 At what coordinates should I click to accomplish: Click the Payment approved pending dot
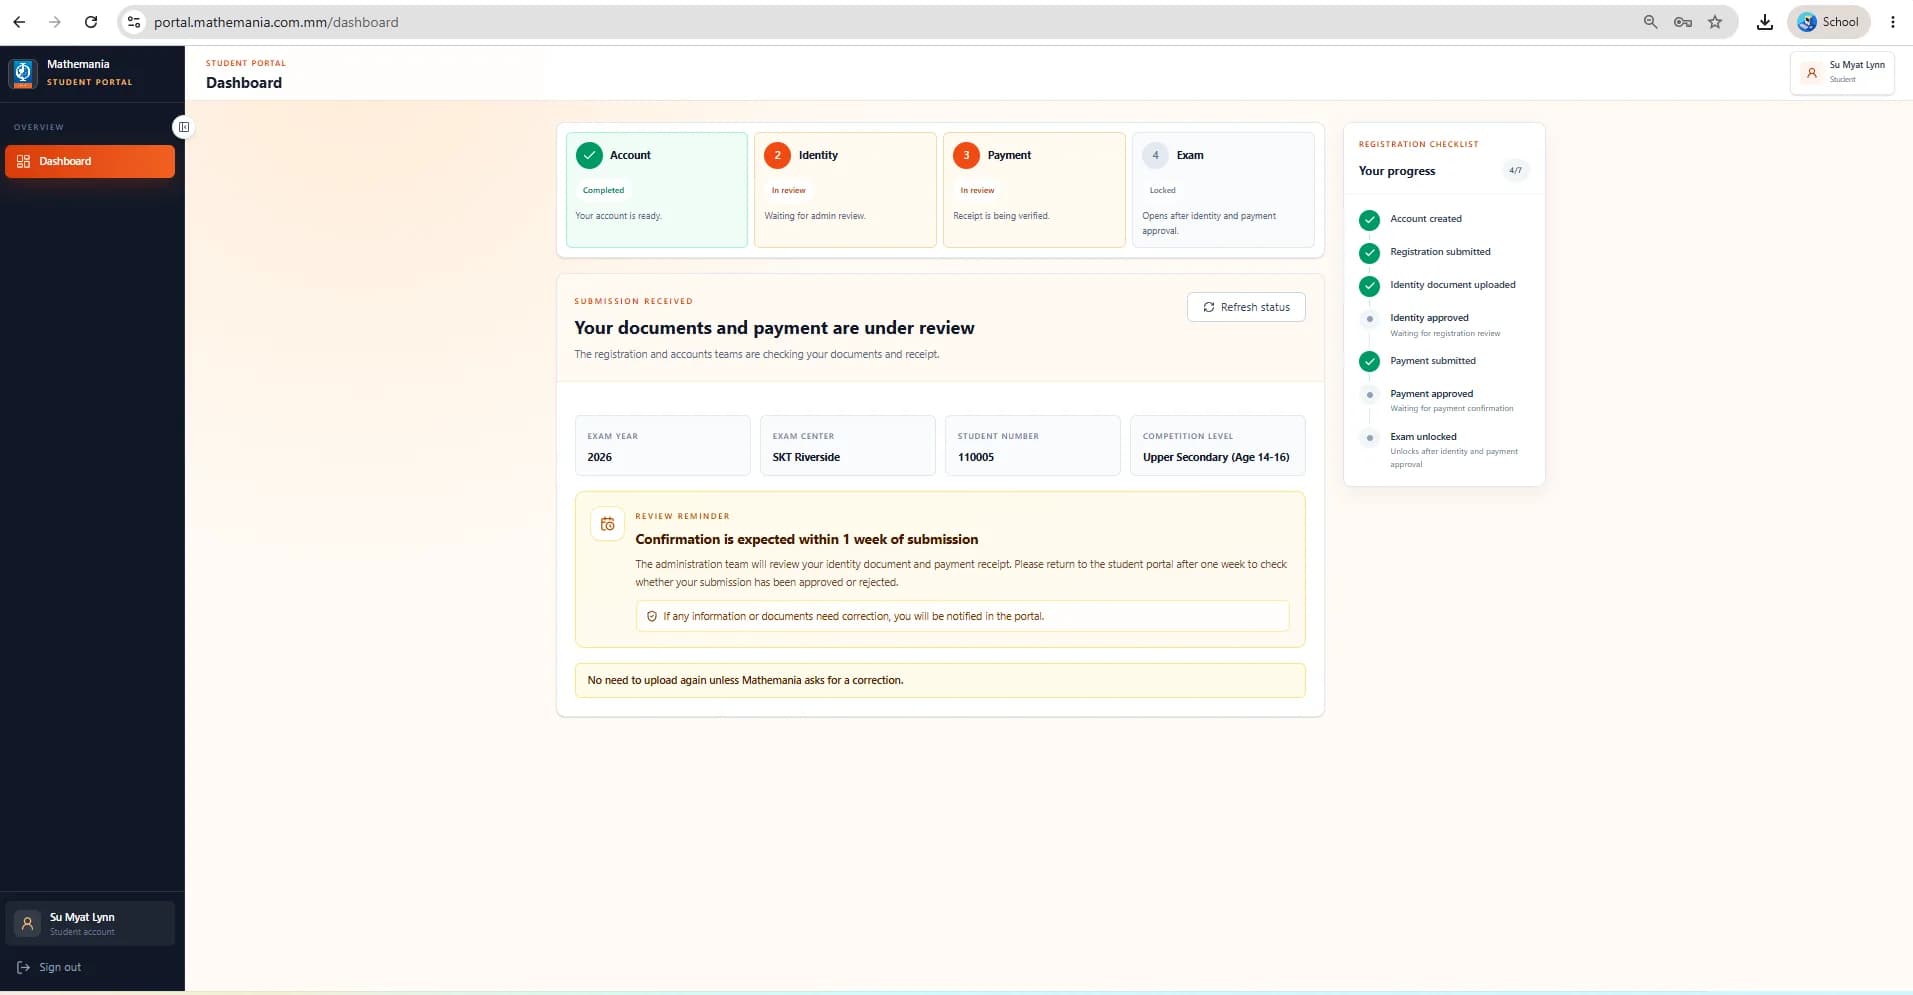tap(1369, 395)
